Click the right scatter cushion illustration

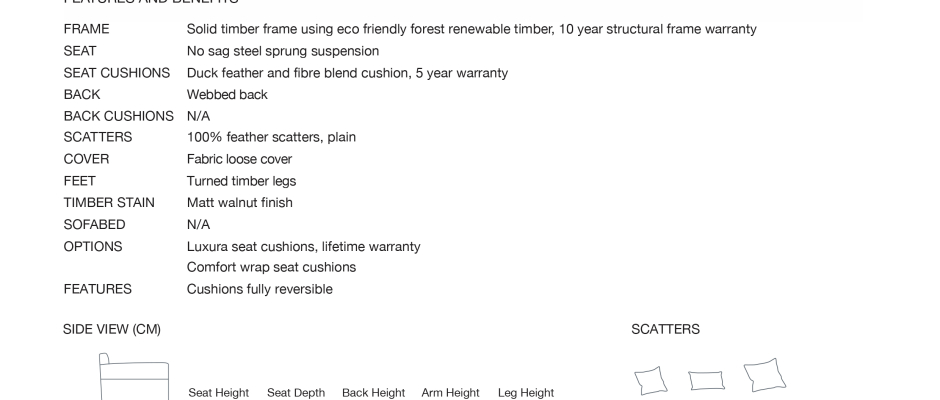pyautogui.click(x=765, y=375)
